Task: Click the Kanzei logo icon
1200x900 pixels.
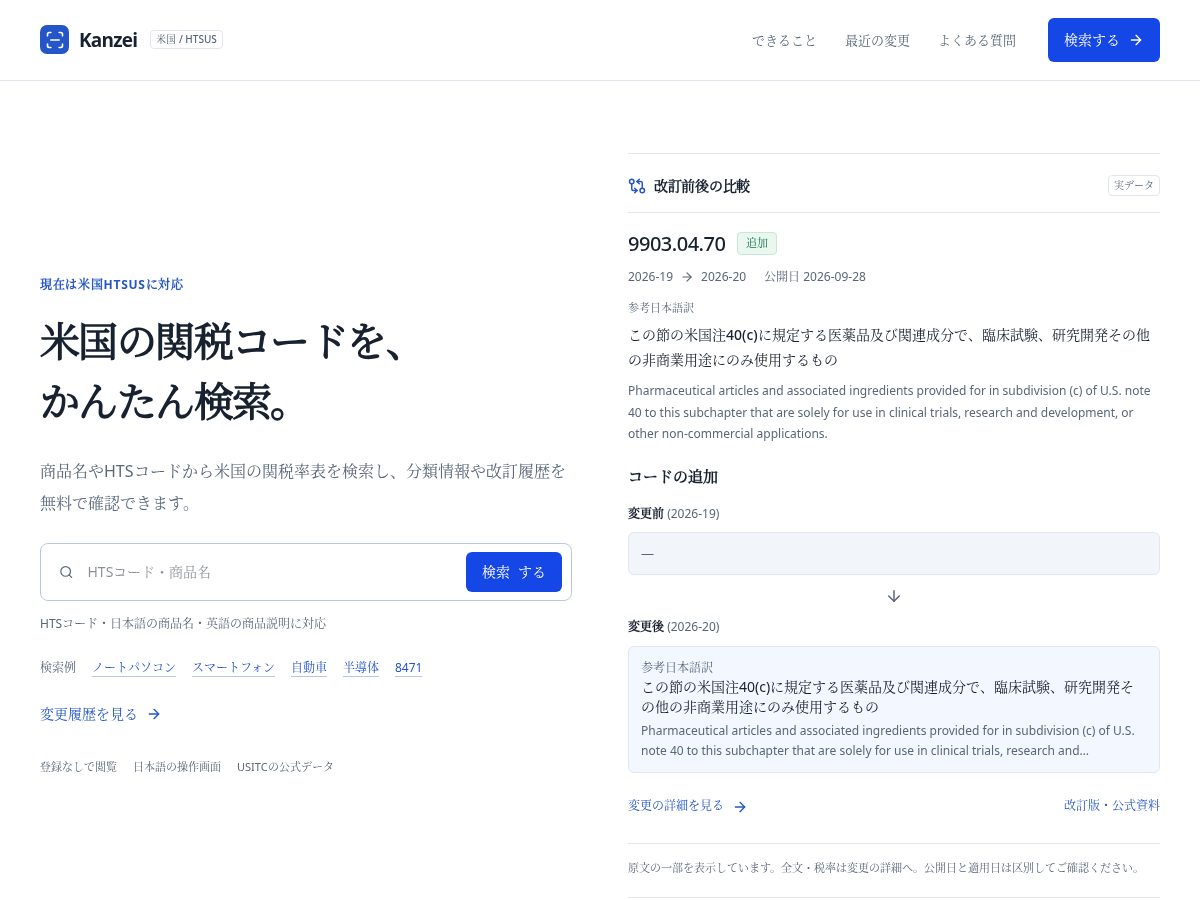Action: tap(54, 40)
